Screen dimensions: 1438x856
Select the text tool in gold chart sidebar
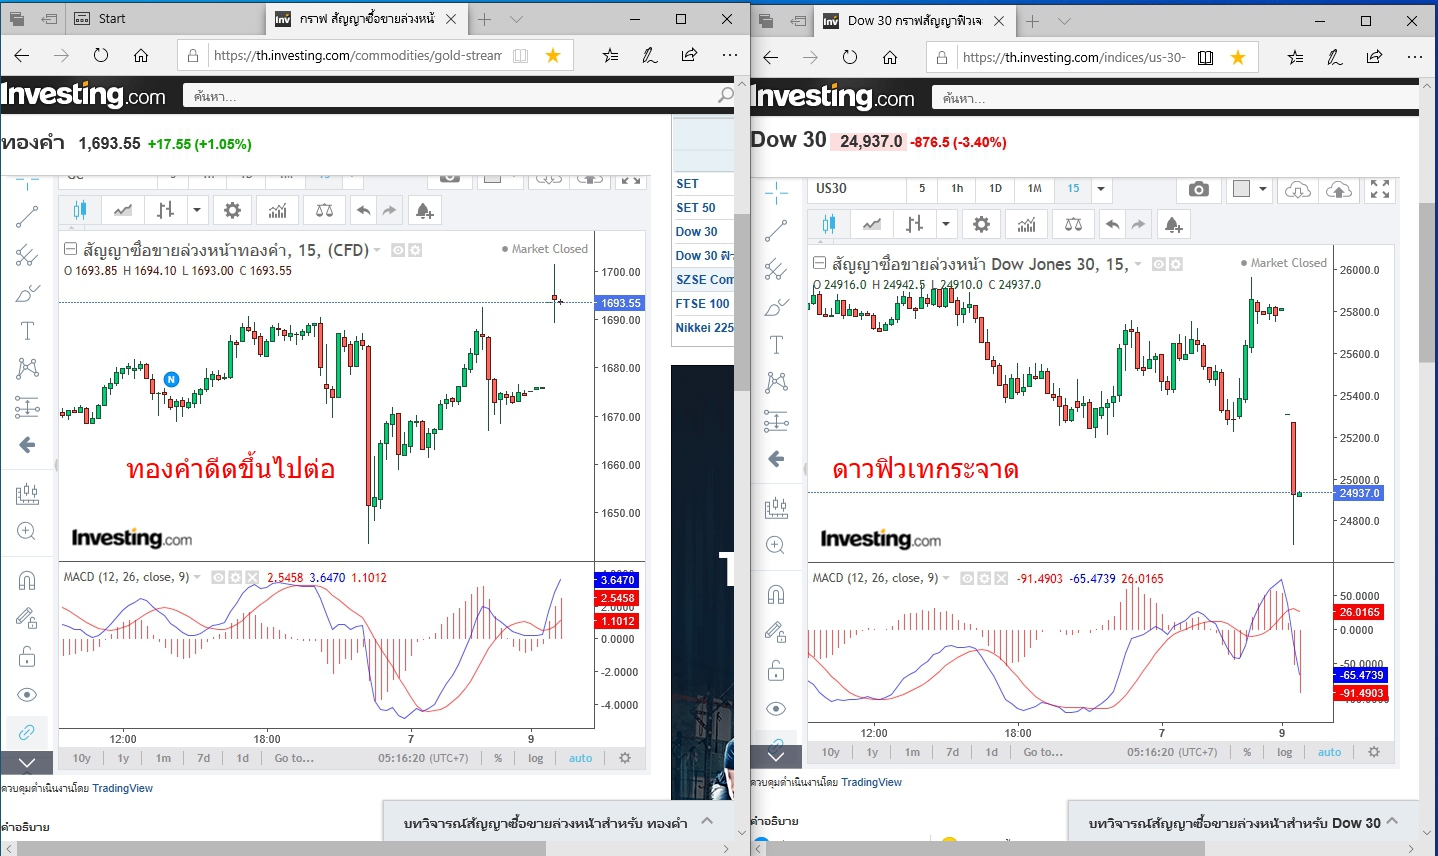[27, 331]
